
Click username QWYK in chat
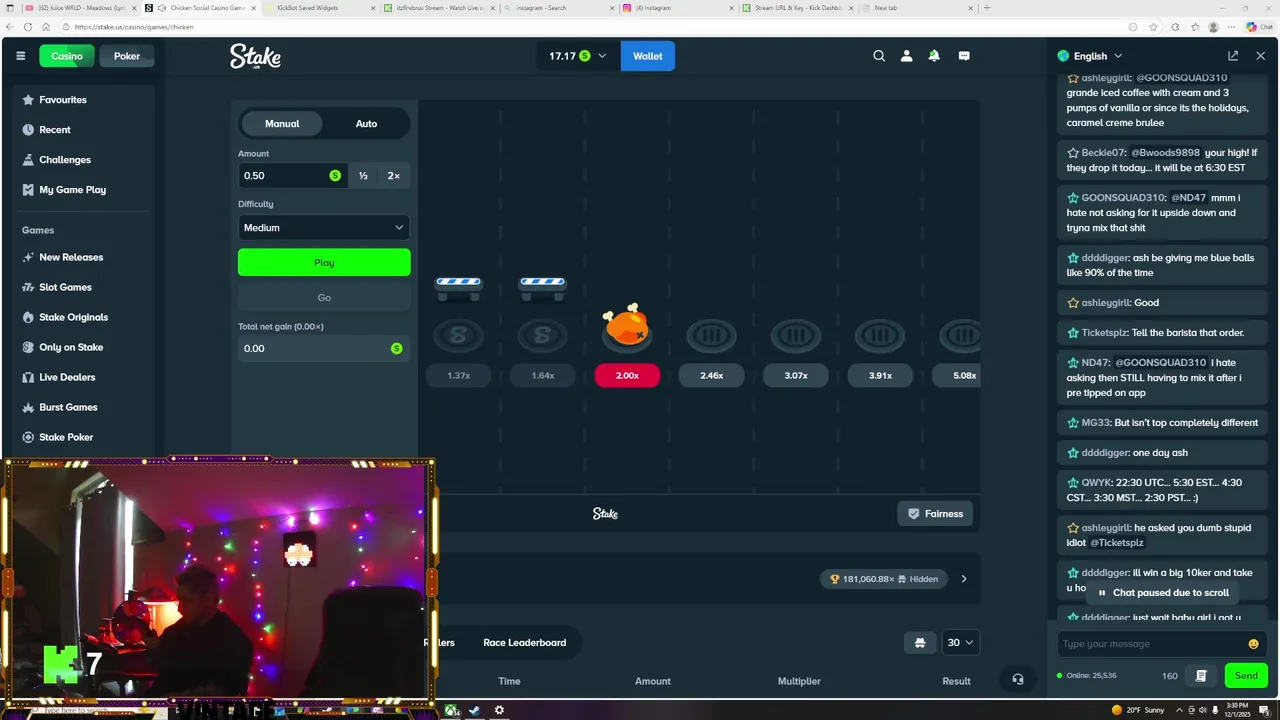pos(1097,483)
